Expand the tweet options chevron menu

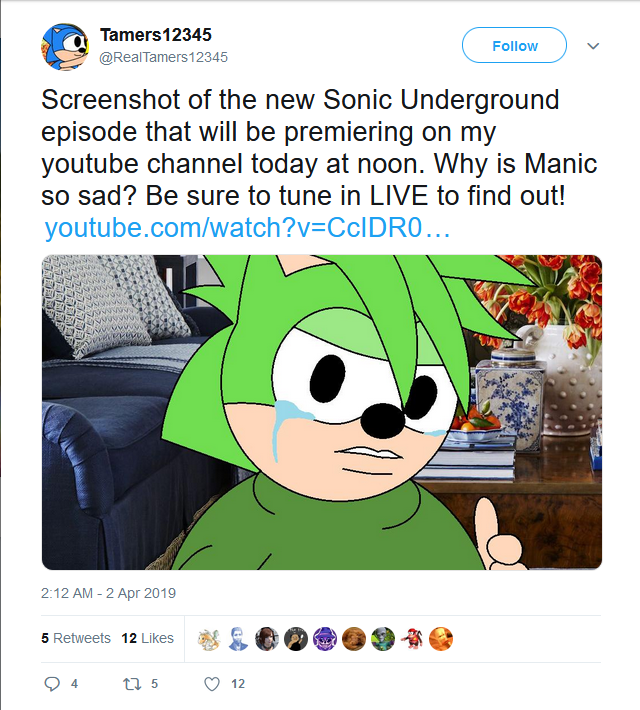pyautogui.click(x=593, y=46)
